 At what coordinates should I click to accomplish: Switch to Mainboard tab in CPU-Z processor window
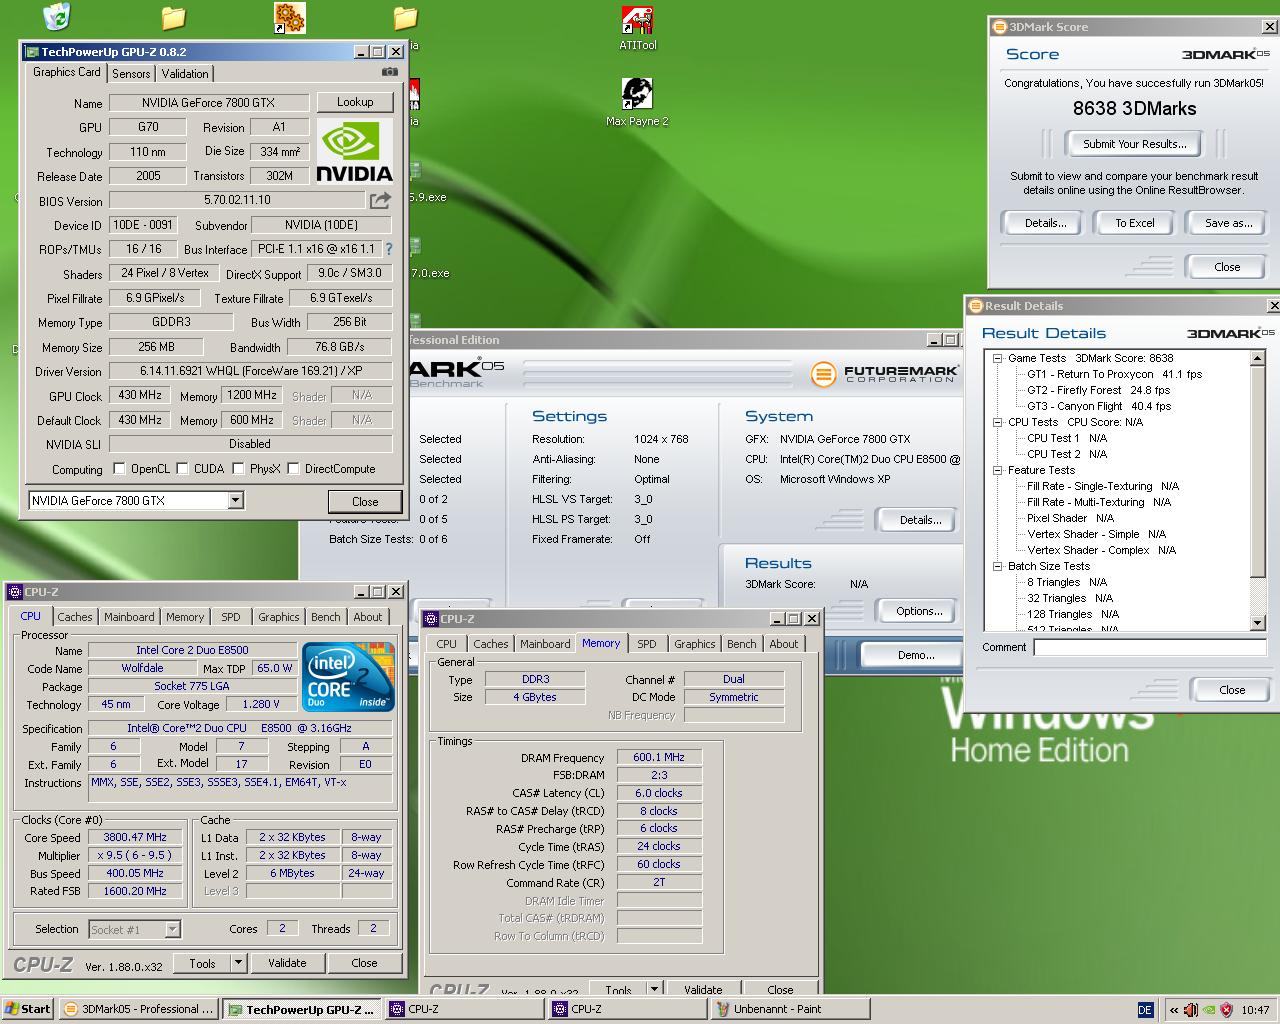click(129, 617)
